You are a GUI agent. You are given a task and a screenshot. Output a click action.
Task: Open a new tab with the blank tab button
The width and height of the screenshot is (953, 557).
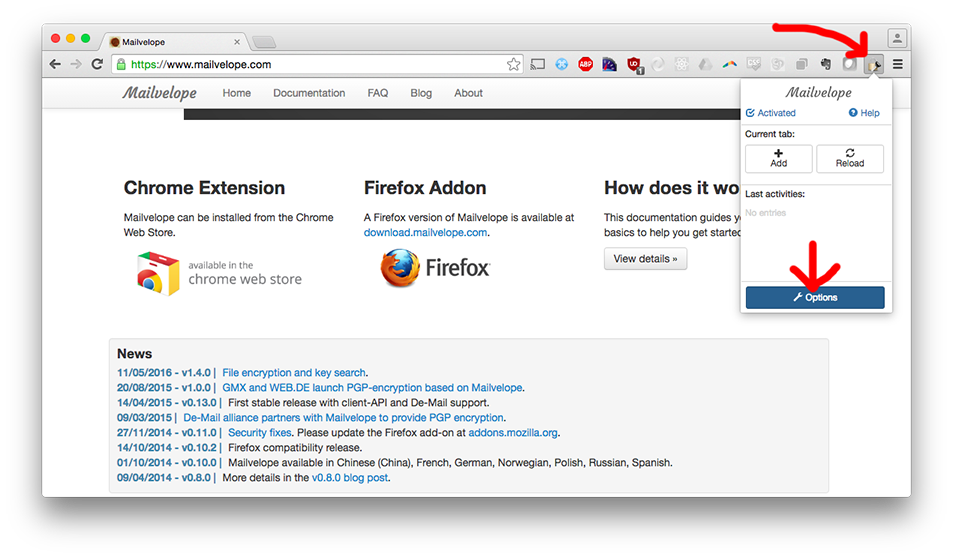[264, 42]
